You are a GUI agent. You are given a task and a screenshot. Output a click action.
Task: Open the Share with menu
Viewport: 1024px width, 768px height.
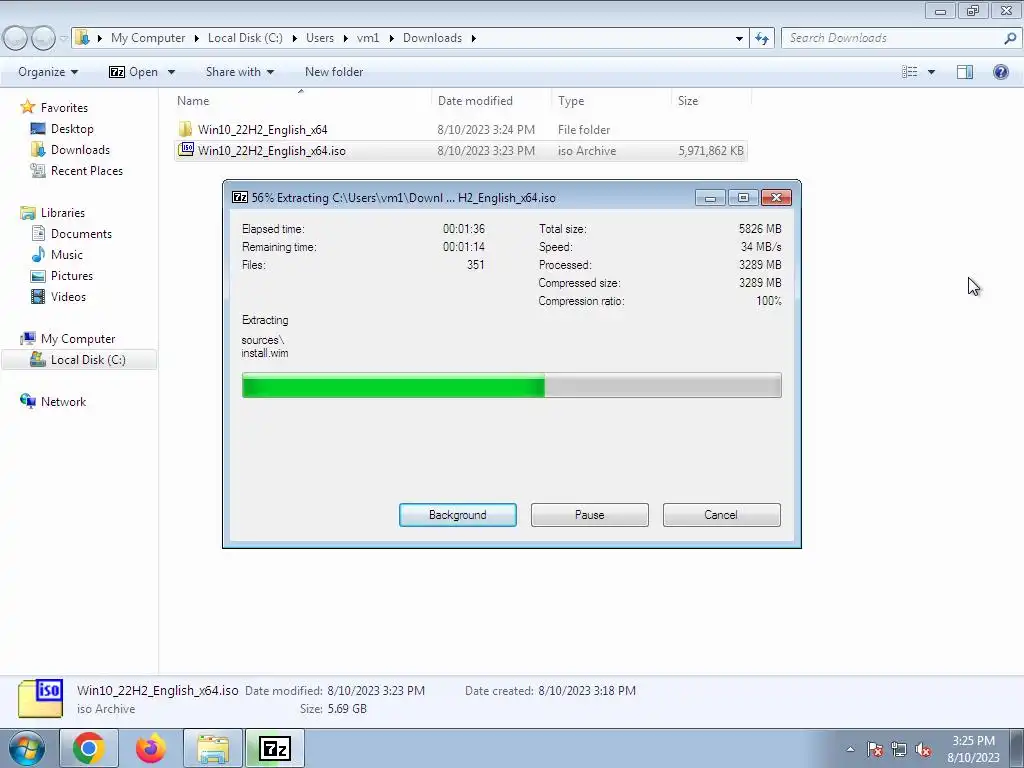(x=240, y=72)
